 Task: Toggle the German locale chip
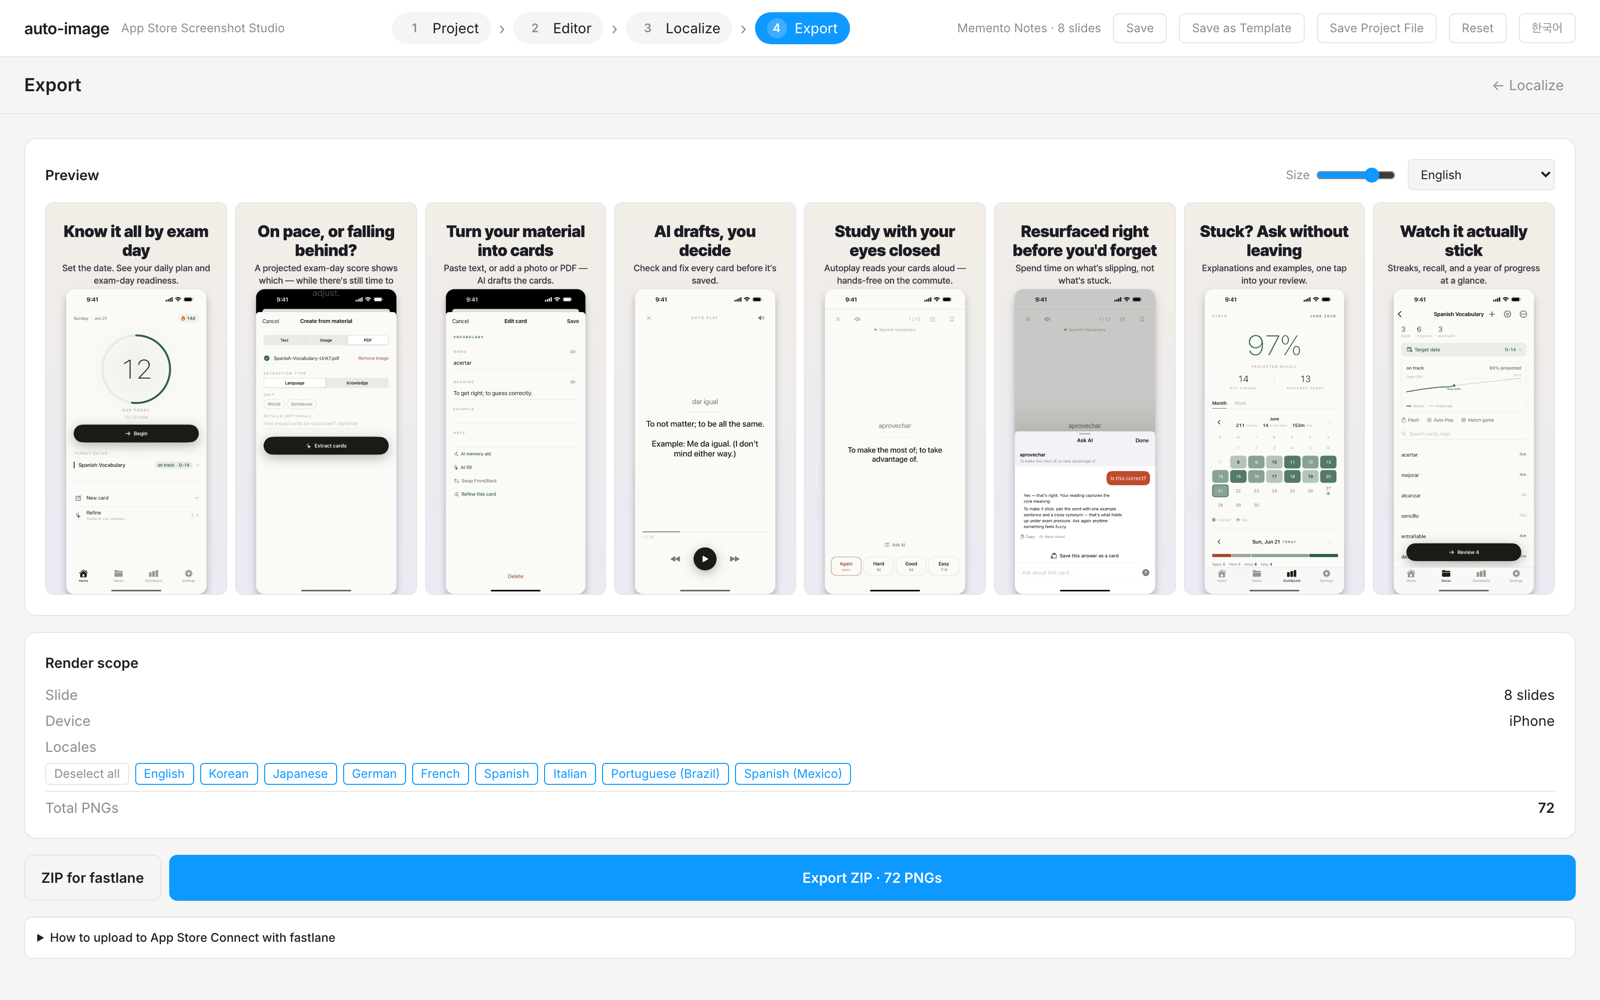pos(374,774)
